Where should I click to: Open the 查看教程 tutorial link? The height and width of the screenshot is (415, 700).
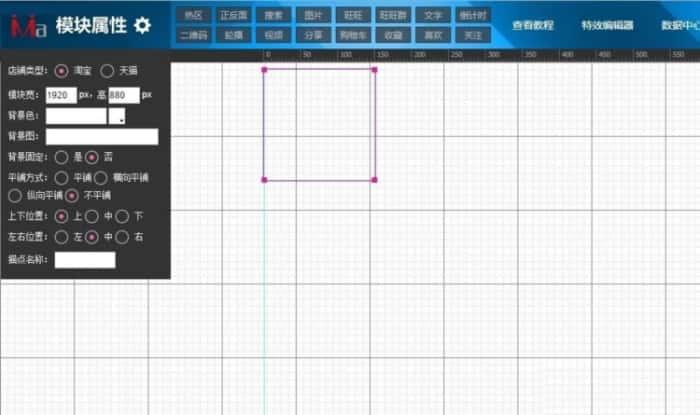pyautogui.click(x=532, y=25)
